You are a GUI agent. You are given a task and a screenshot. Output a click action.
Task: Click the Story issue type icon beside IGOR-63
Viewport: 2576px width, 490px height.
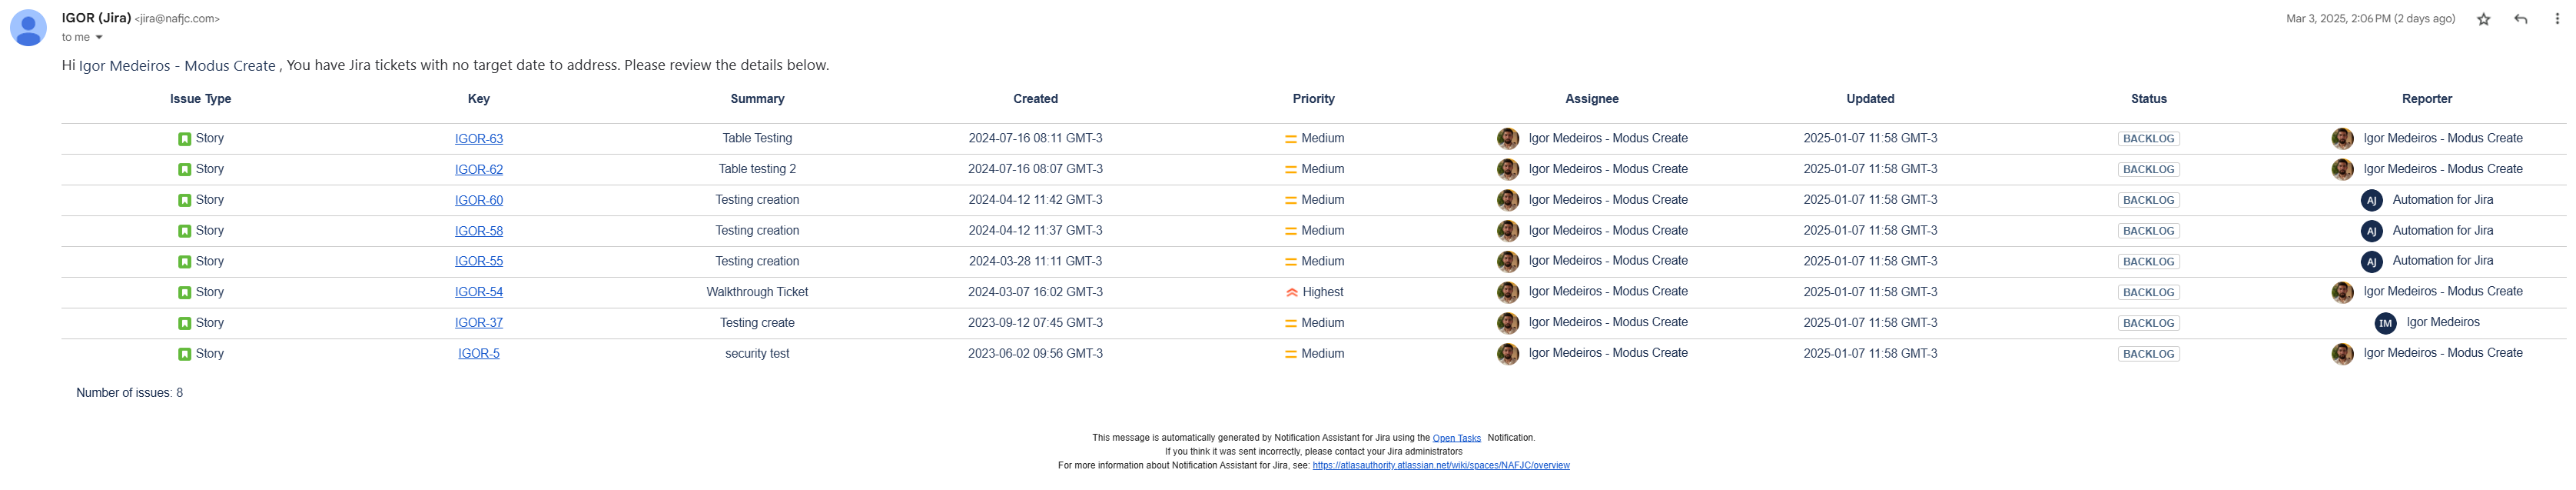(x=186, y=138)
